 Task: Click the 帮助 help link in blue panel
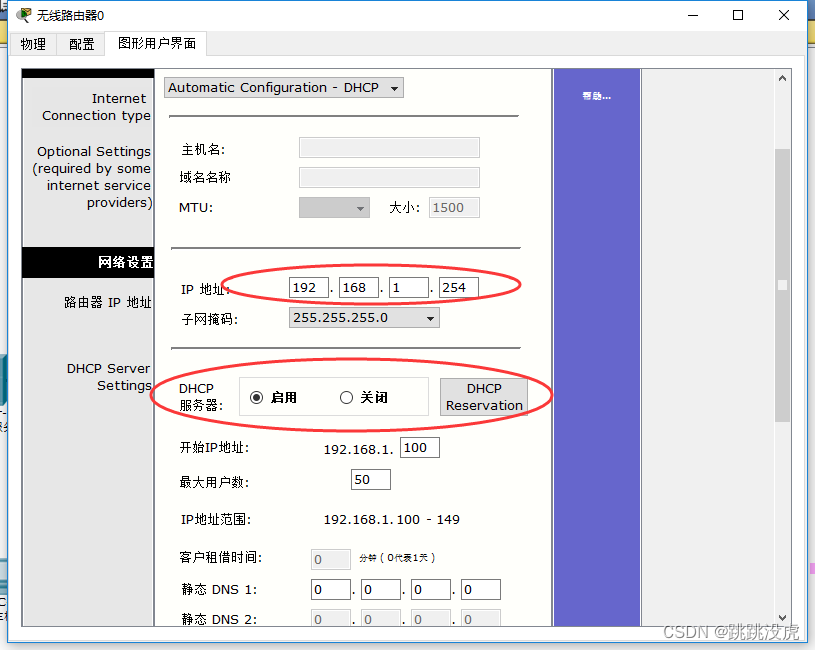point(596,96)
